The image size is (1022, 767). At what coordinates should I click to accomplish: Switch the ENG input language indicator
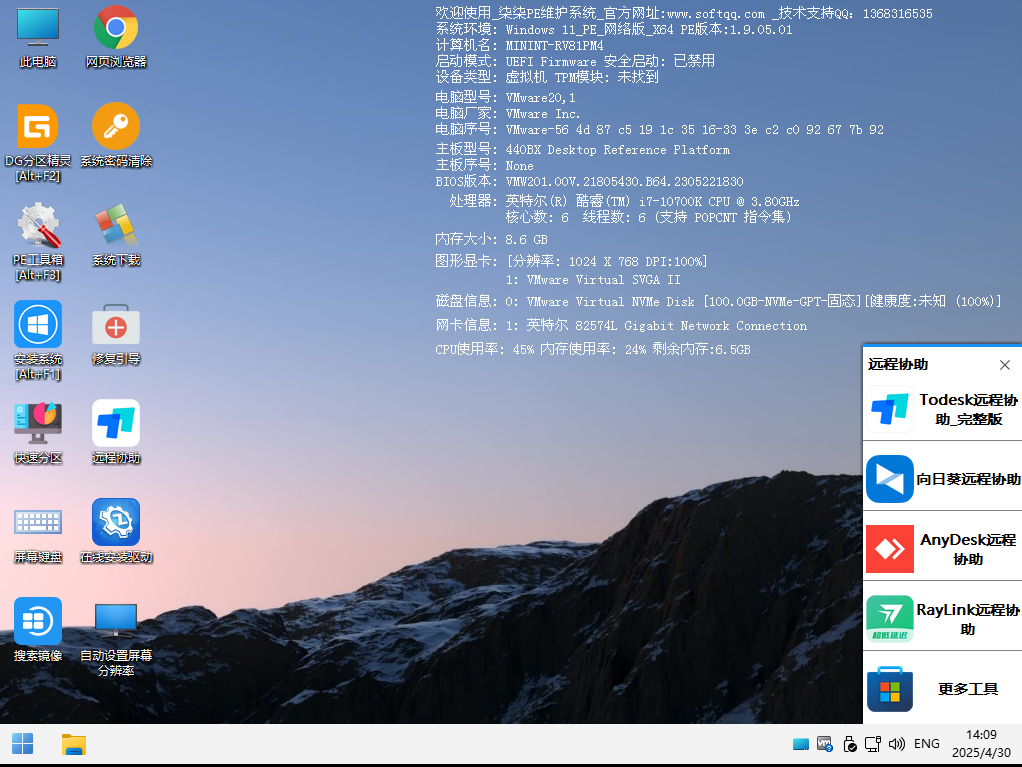(927, 744)
